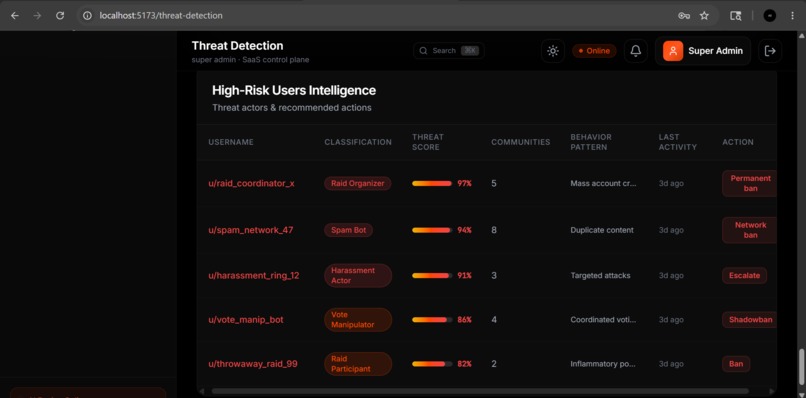Click the table horizontal scrollbar

tap(480, 391)
